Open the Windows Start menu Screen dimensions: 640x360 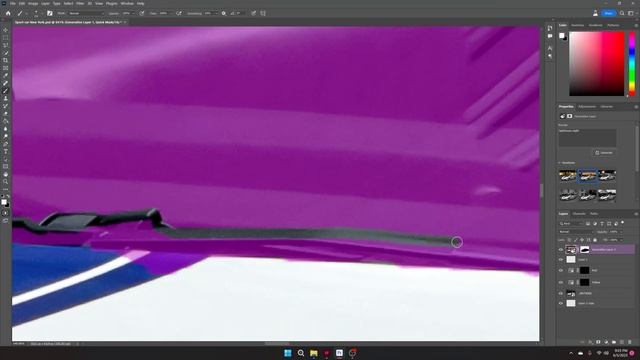tap(288, 353)
